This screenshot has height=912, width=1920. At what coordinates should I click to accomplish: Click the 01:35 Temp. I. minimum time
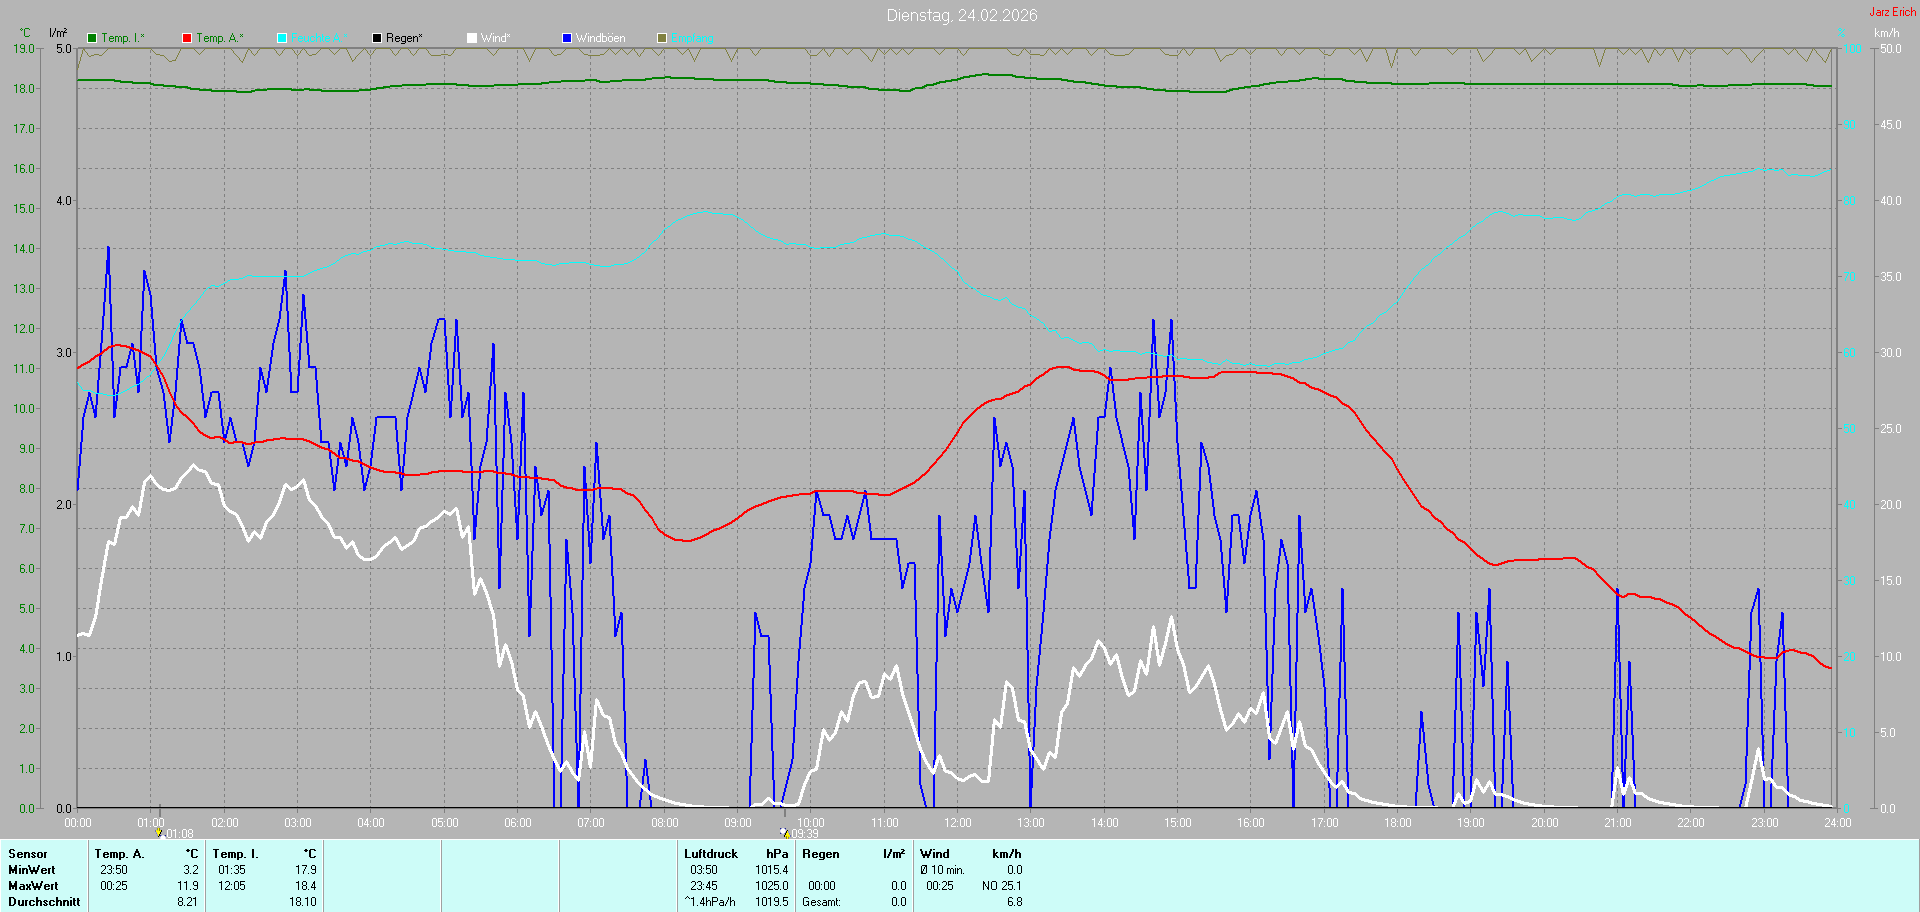point(232,870)
